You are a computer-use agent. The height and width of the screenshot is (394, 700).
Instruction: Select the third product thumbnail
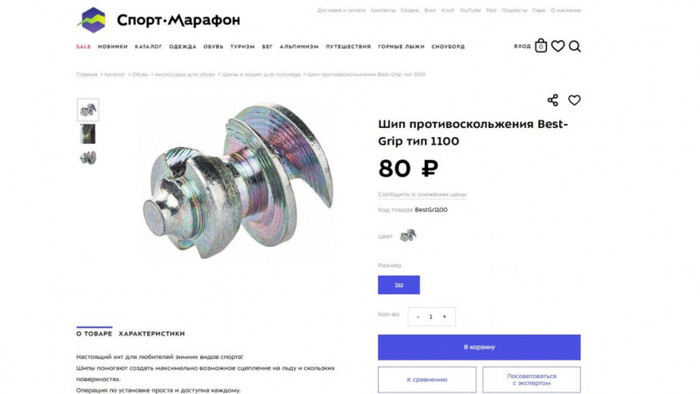[x=88, y=158]
